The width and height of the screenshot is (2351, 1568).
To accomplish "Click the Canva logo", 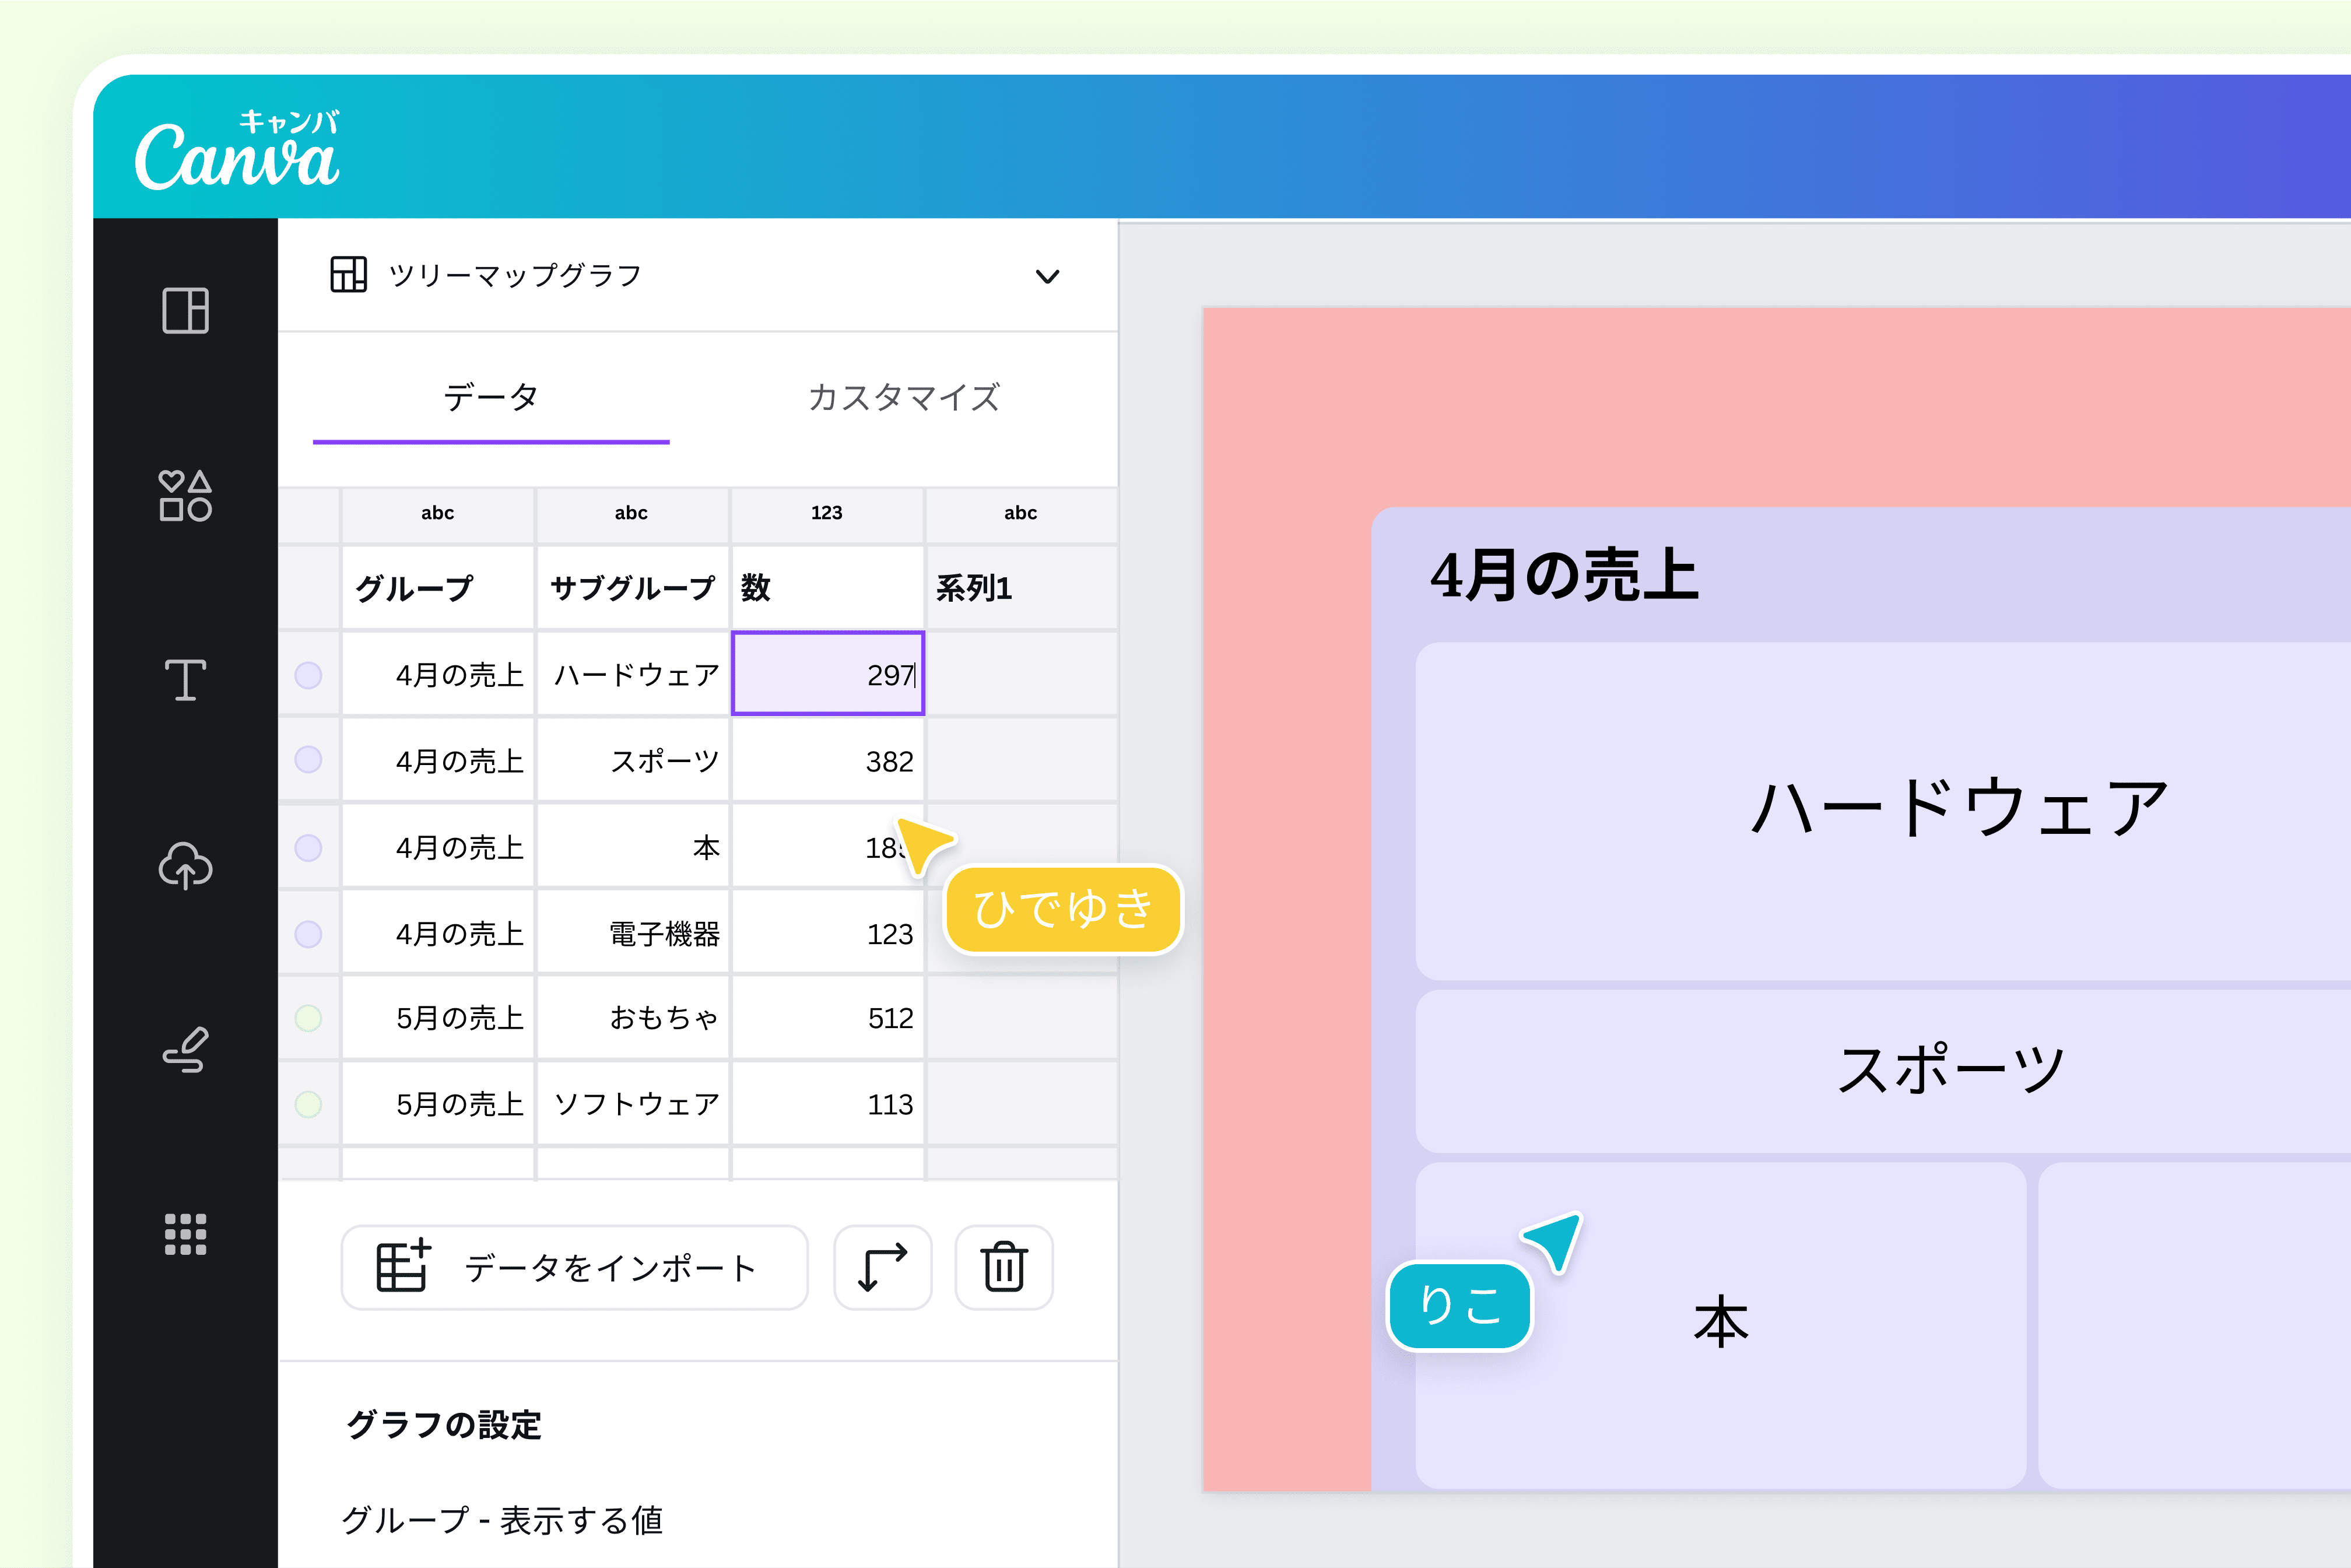I will pos(237,152).
